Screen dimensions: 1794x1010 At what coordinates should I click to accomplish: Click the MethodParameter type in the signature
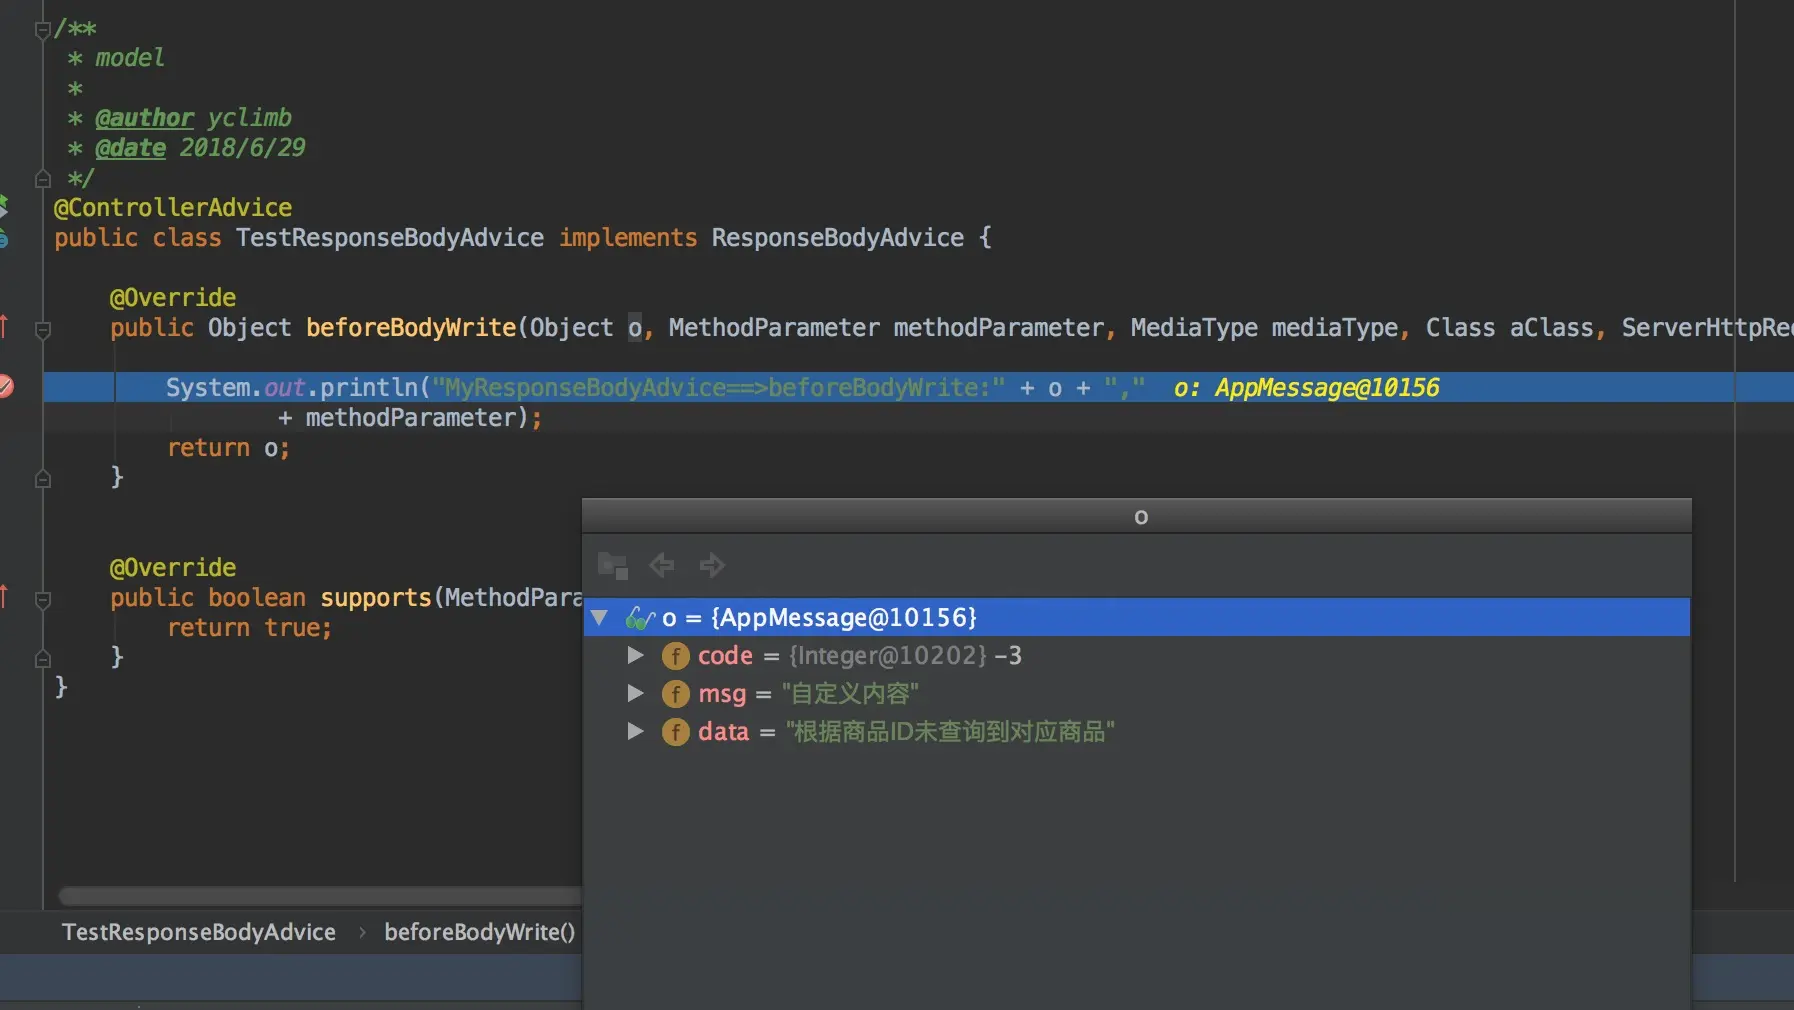774,328
